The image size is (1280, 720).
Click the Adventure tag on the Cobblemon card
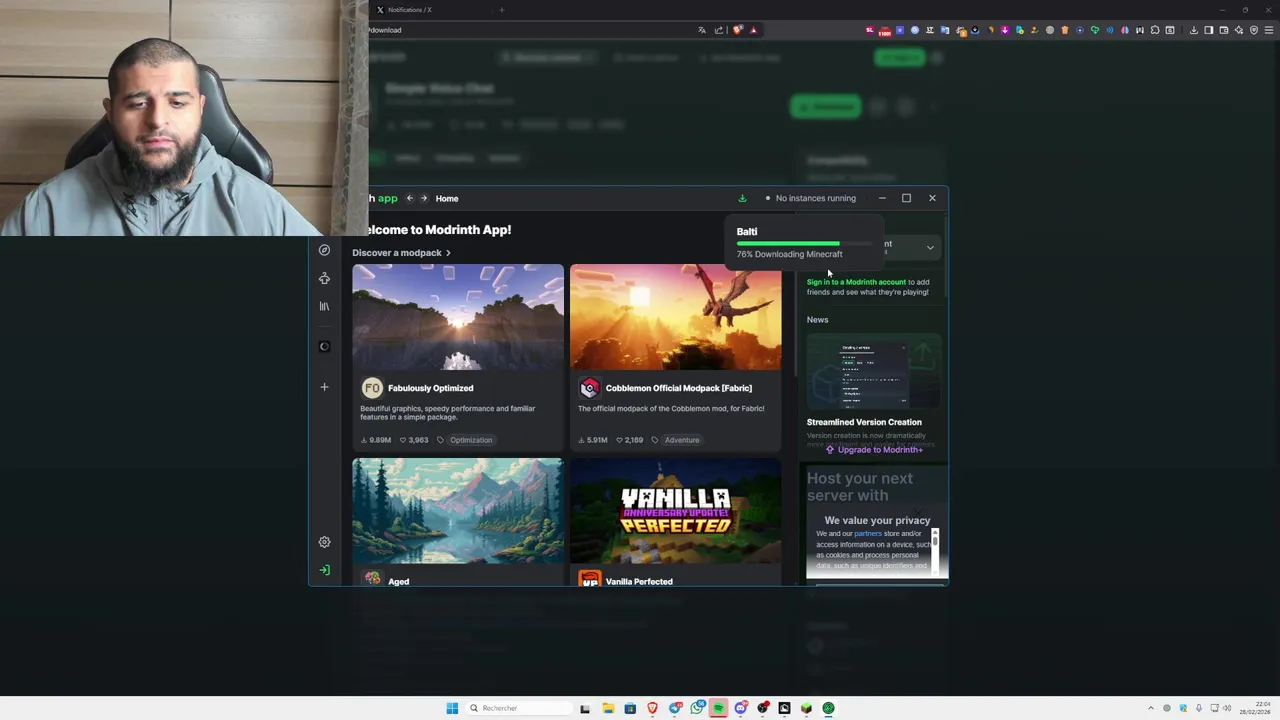point(682,440)
